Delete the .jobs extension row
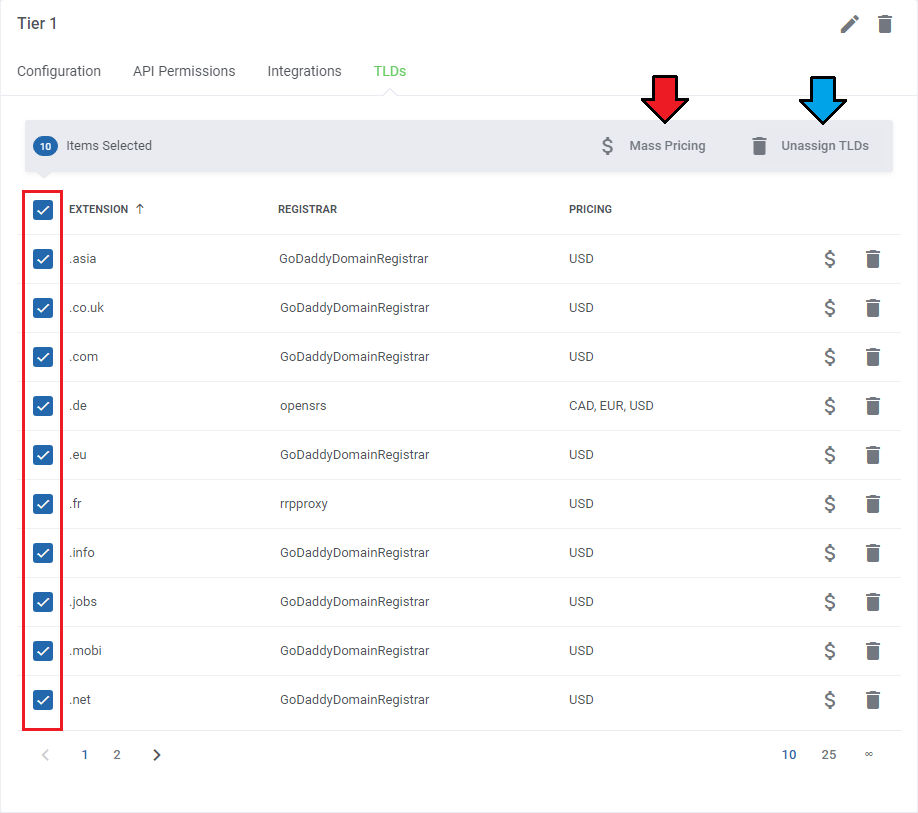Viewport: 918px width, 813px height. click(872, 602)
